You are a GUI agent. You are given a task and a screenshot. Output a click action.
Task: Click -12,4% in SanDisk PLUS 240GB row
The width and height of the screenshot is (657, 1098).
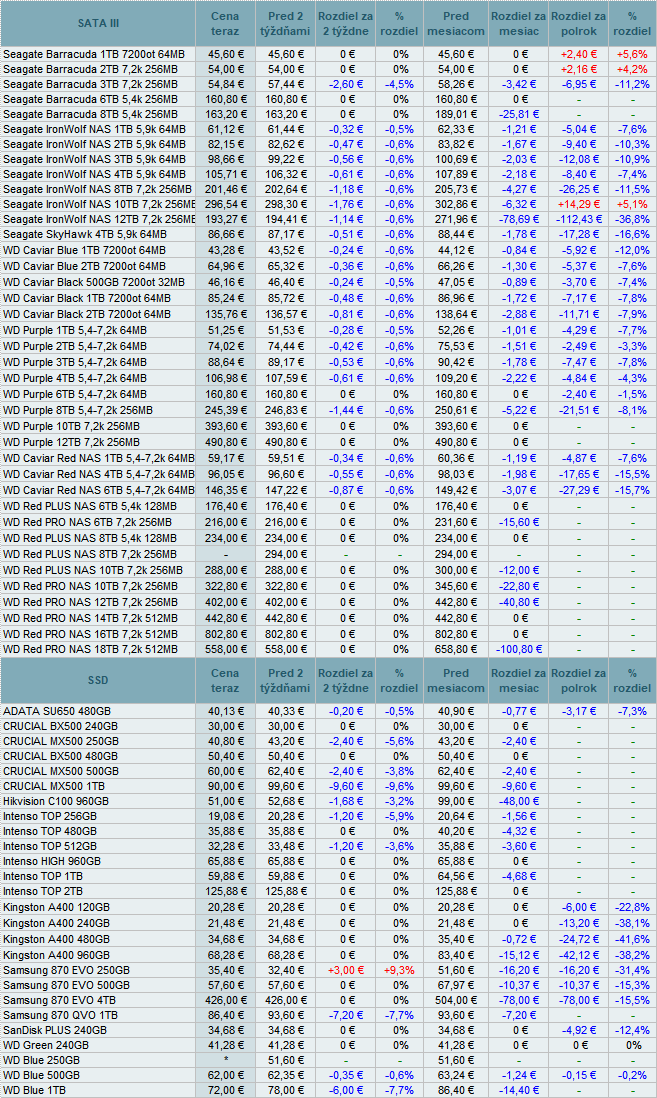point(632,1030)
